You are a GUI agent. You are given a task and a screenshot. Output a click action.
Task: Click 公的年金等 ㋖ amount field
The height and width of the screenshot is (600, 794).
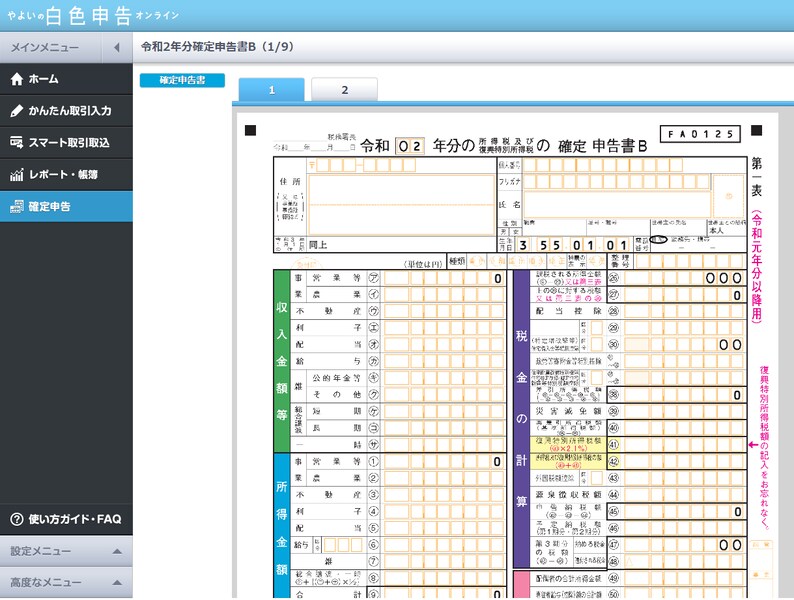click(x=444, y=378)
